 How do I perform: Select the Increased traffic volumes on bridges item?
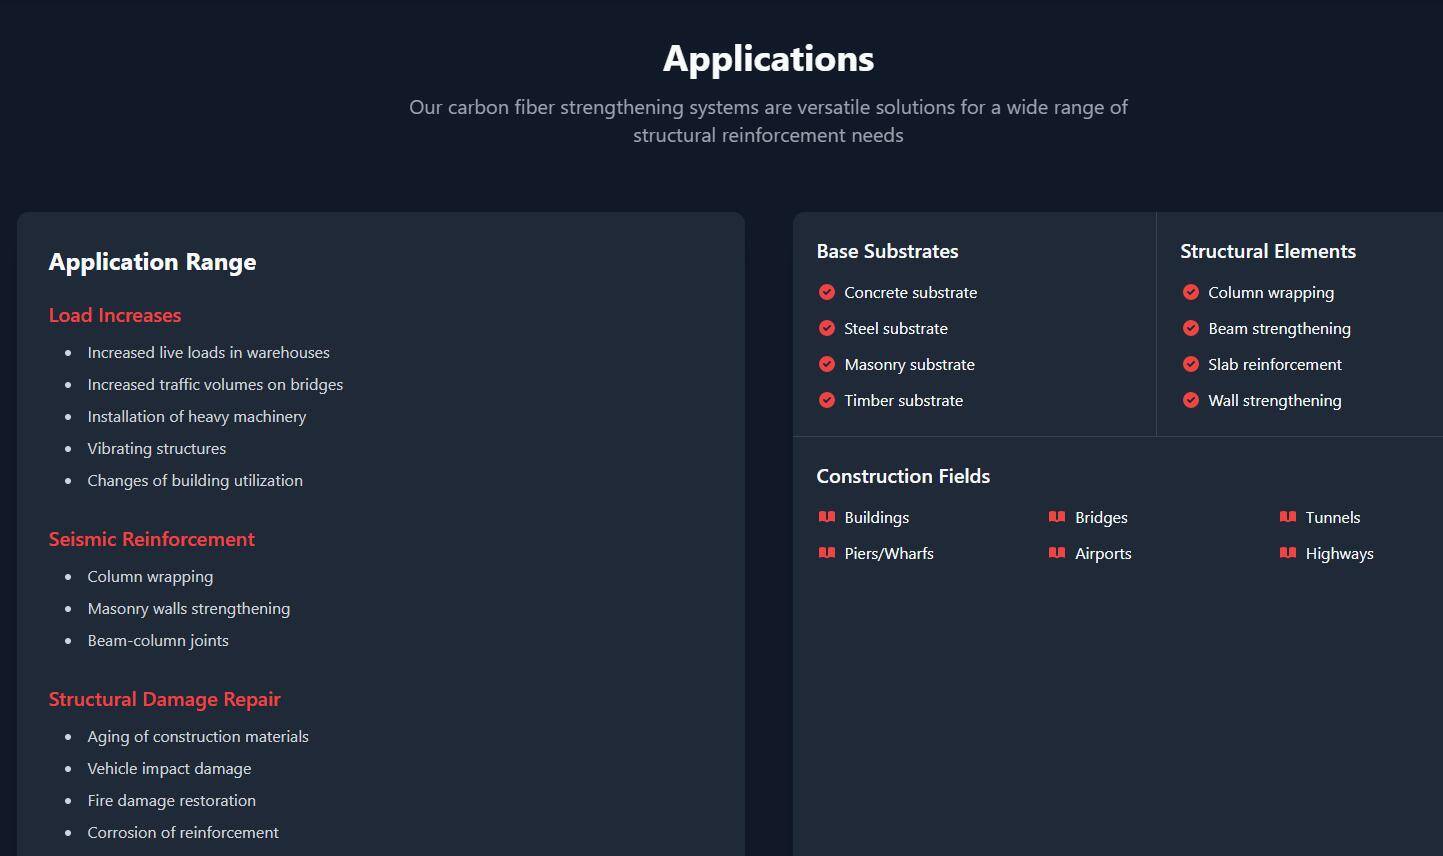click(x=215, y=385)
